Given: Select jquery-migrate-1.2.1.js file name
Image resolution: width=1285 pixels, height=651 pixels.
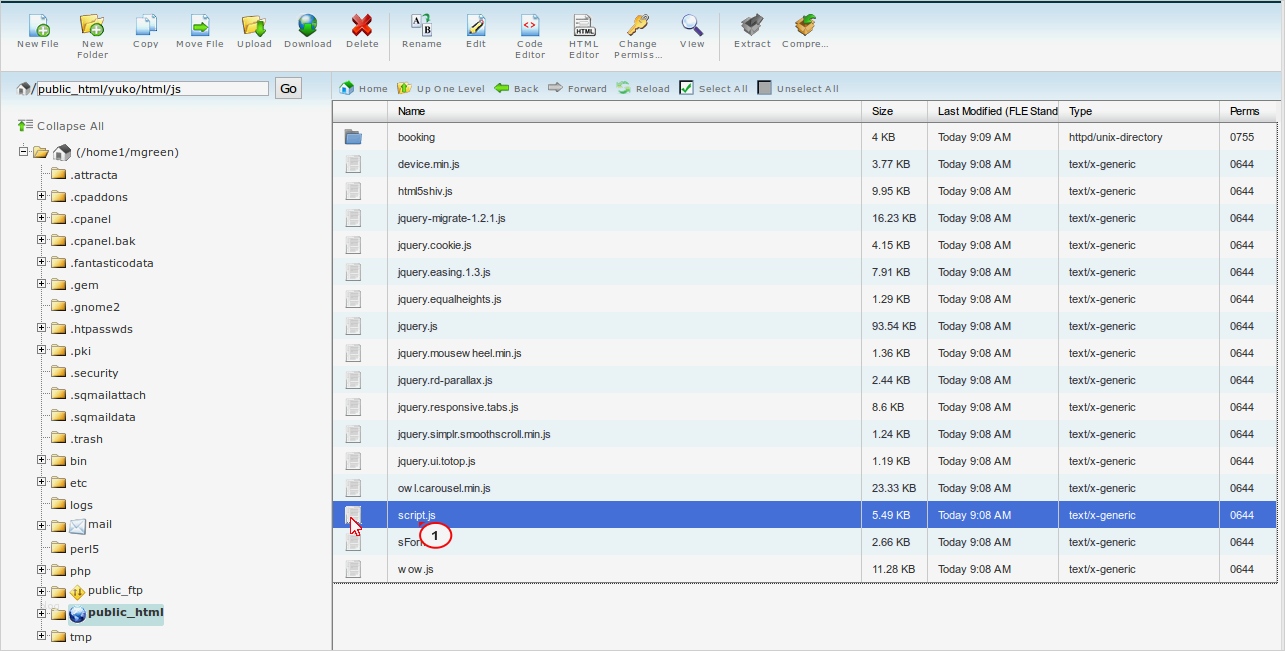Looking at the screenshot, I should click(451, 218).
